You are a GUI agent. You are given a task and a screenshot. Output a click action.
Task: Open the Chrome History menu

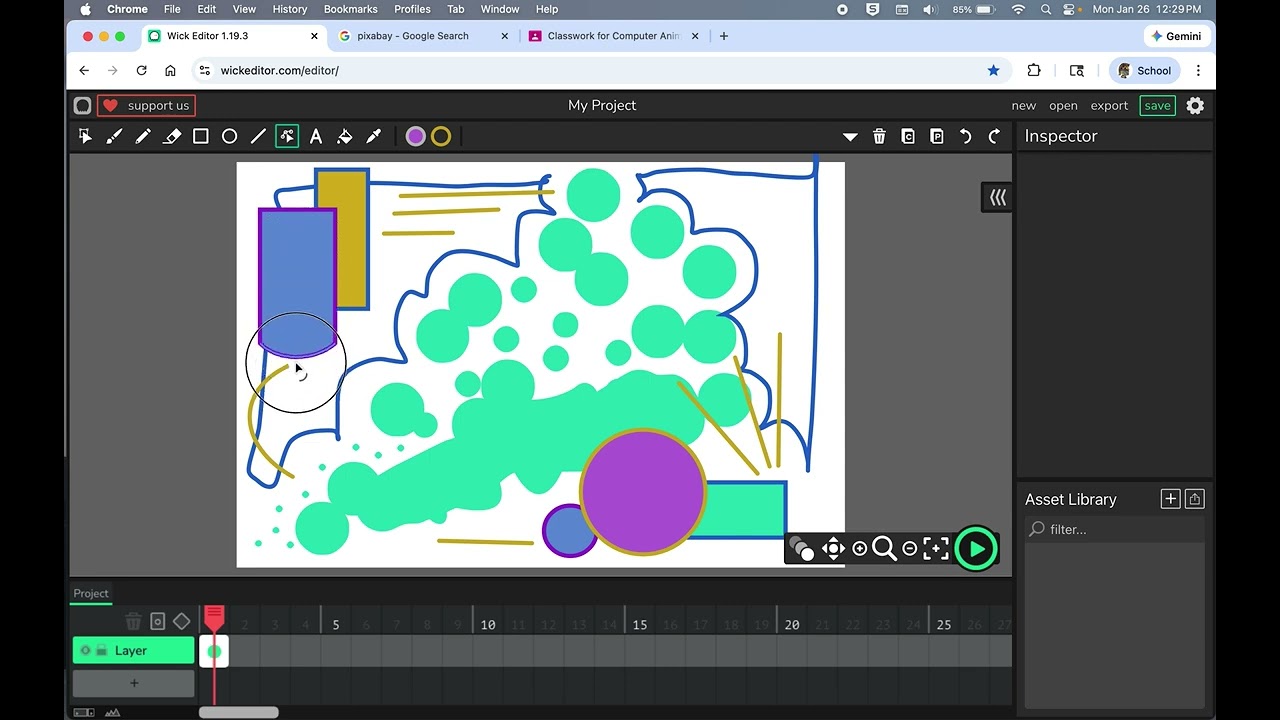(x=290, y=9)
